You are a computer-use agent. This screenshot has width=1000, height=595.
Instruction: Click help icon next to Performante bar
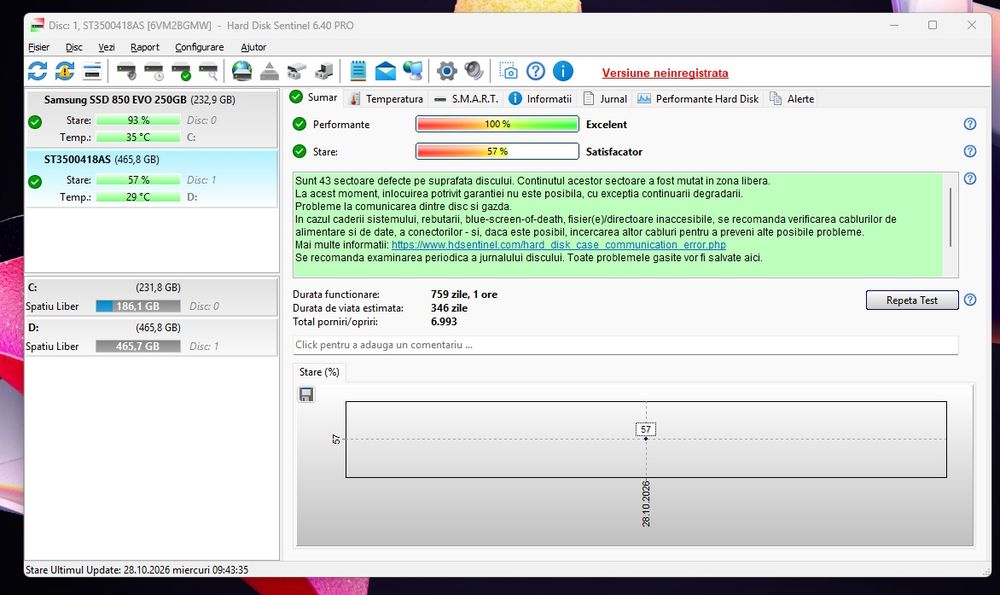970,124
